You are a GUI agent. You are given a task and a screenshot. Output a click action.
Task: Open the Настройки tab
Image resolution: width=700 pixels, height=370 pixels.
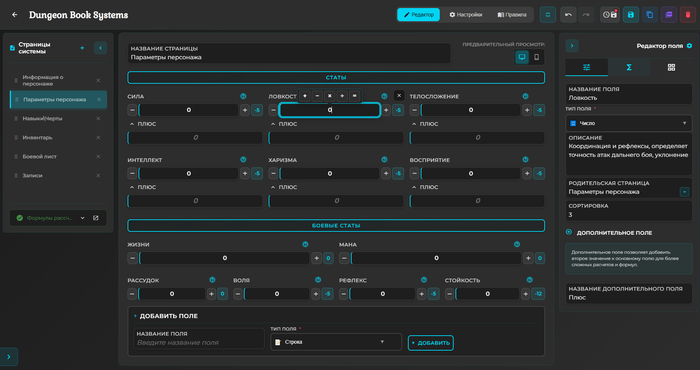point(465,15)
